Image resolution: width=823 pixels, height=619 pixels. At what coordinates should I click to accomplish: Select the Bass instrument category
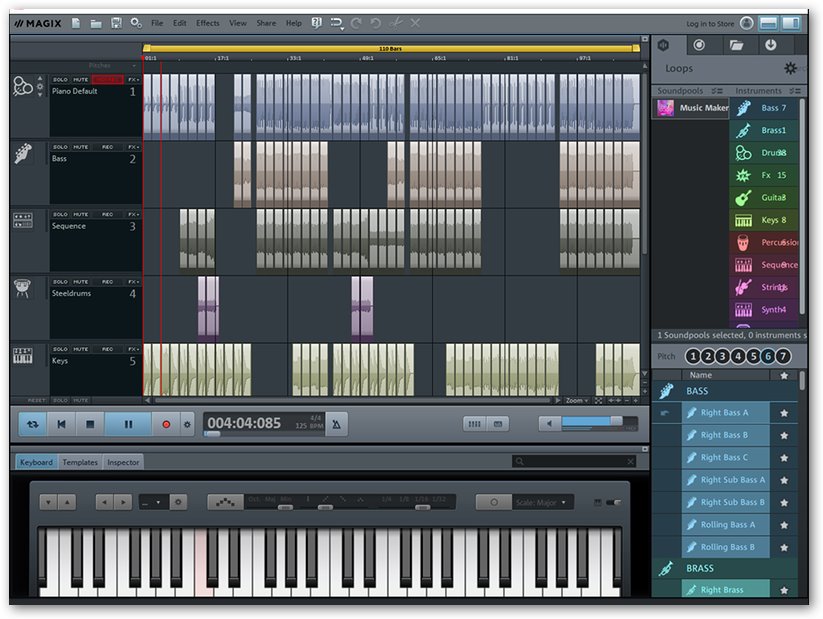click(764, 108)
